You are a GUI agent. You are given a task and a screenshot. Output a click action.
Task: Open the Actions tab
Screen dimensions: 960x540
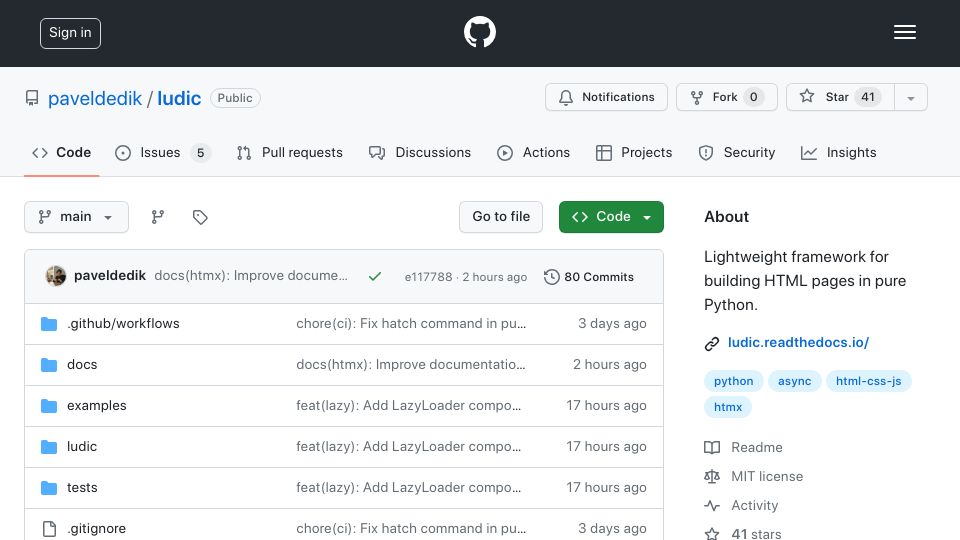tap(534, 152)
